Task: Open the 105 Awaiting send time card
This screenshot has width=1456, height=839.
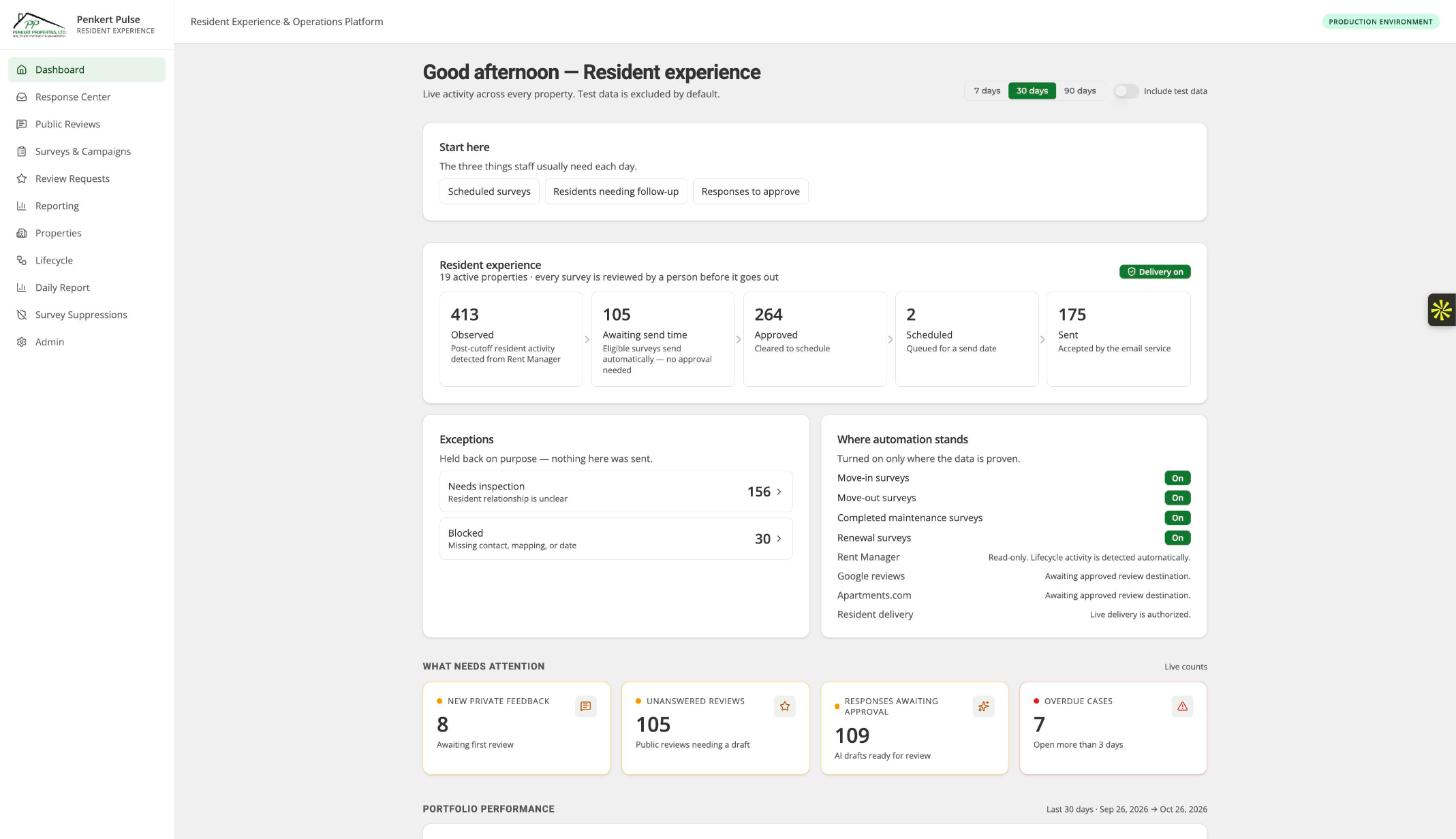Action: click(663, 339)
